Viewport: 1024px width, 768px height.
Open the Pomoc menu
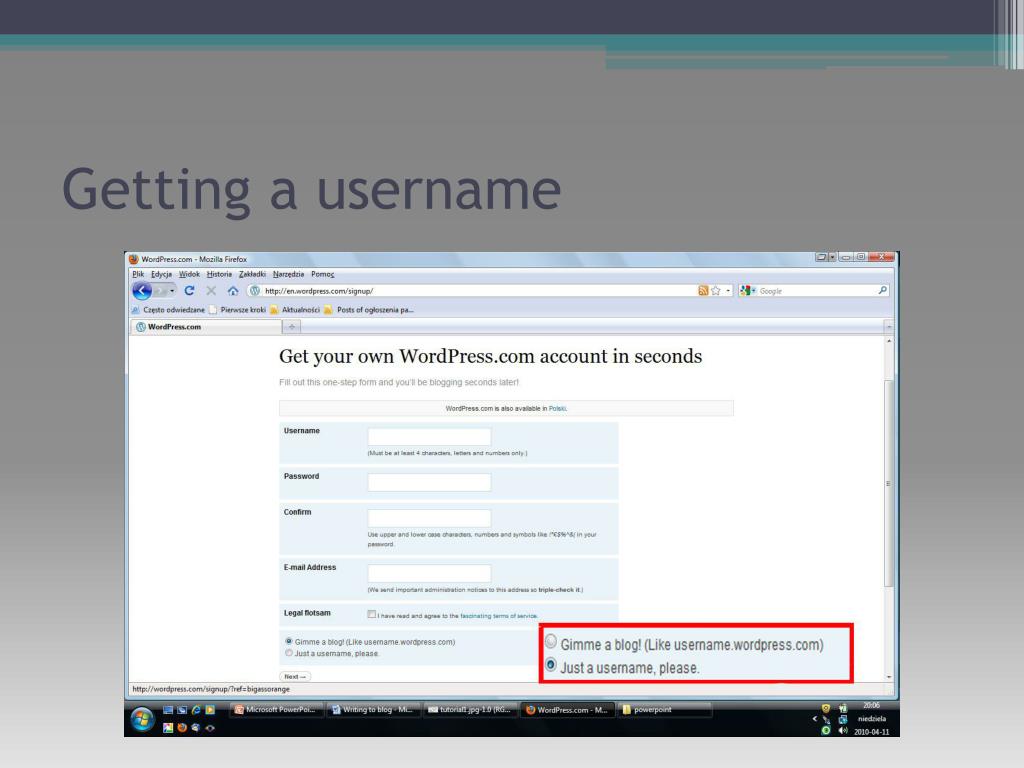pyautogui.click(x=323, y=274)
